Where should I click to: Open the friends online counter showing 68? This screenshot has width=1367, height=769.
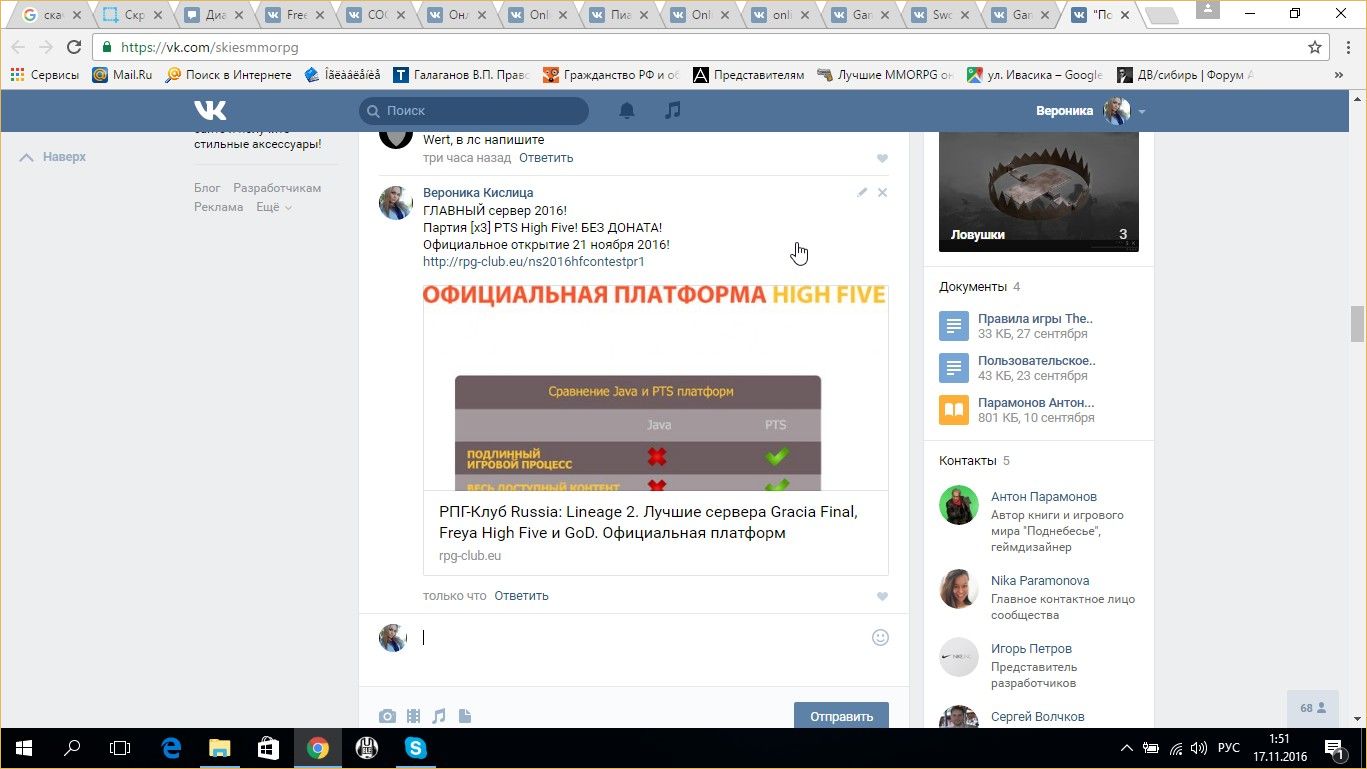pos(1313,708)
